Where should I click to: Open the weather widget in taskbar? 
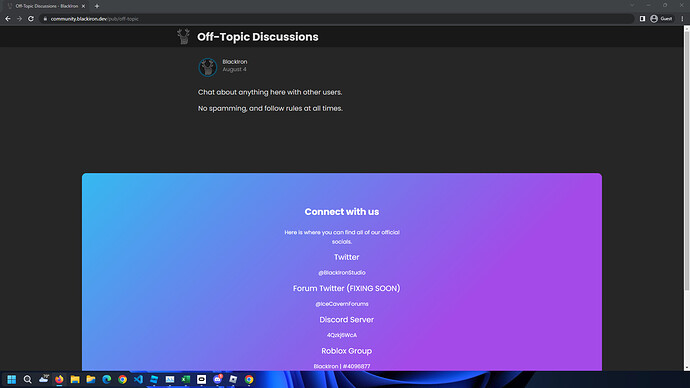coord(44,379)
